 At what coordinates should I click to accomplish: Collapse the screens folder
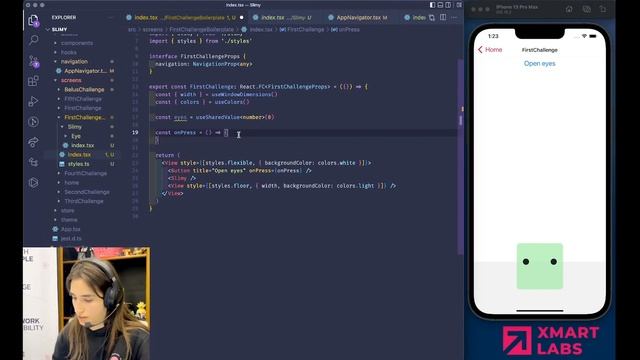tap(71, 80)
